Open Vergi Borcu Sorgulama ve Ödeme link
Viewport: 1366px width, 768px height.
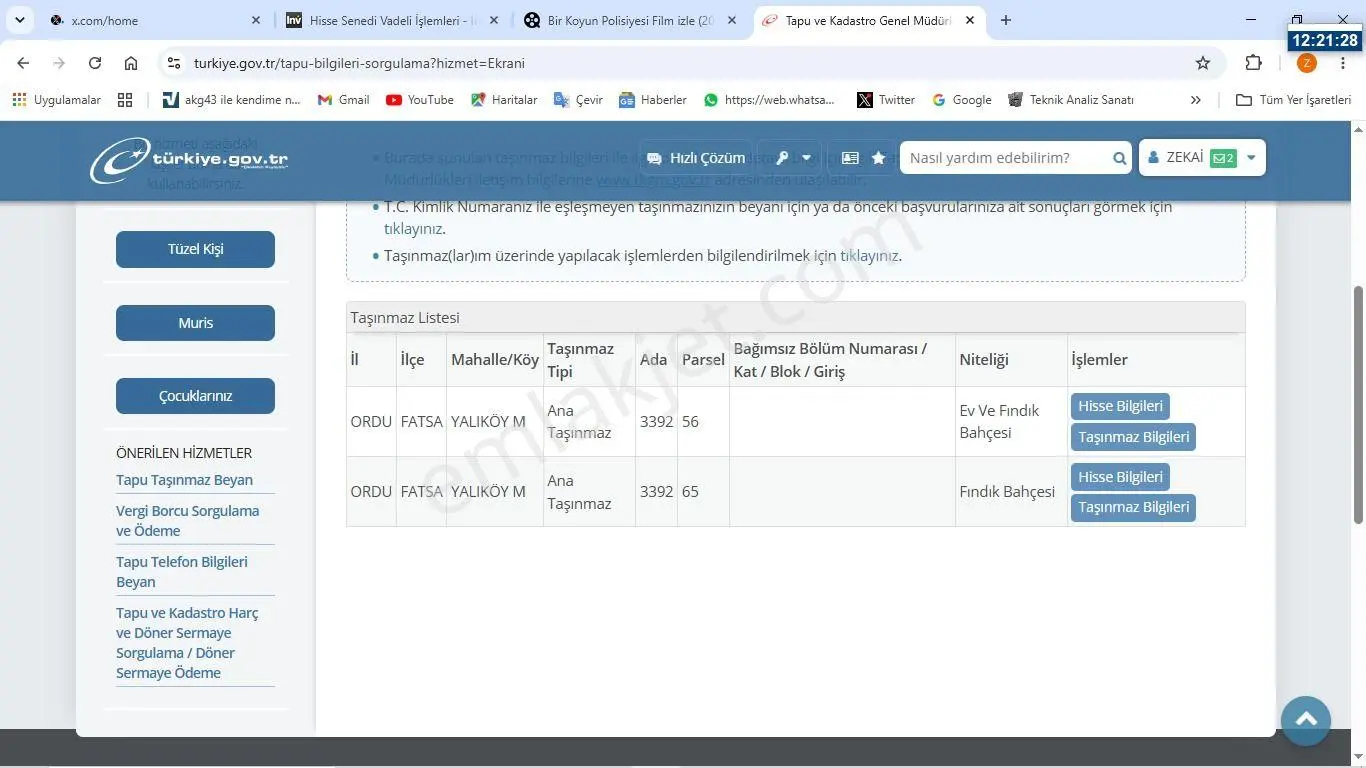[x=187, y=521]
